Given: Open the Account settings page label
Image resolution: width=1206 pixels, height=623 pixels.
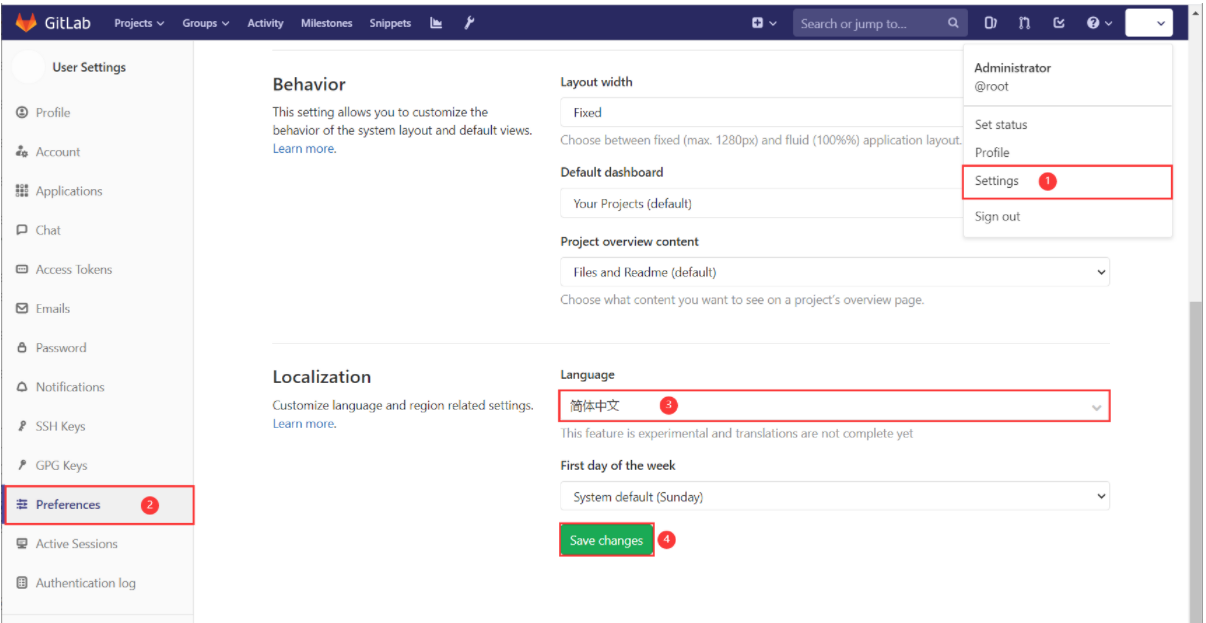Looking at the screenshot, I should pyautogui.click(x=58, y=152).
